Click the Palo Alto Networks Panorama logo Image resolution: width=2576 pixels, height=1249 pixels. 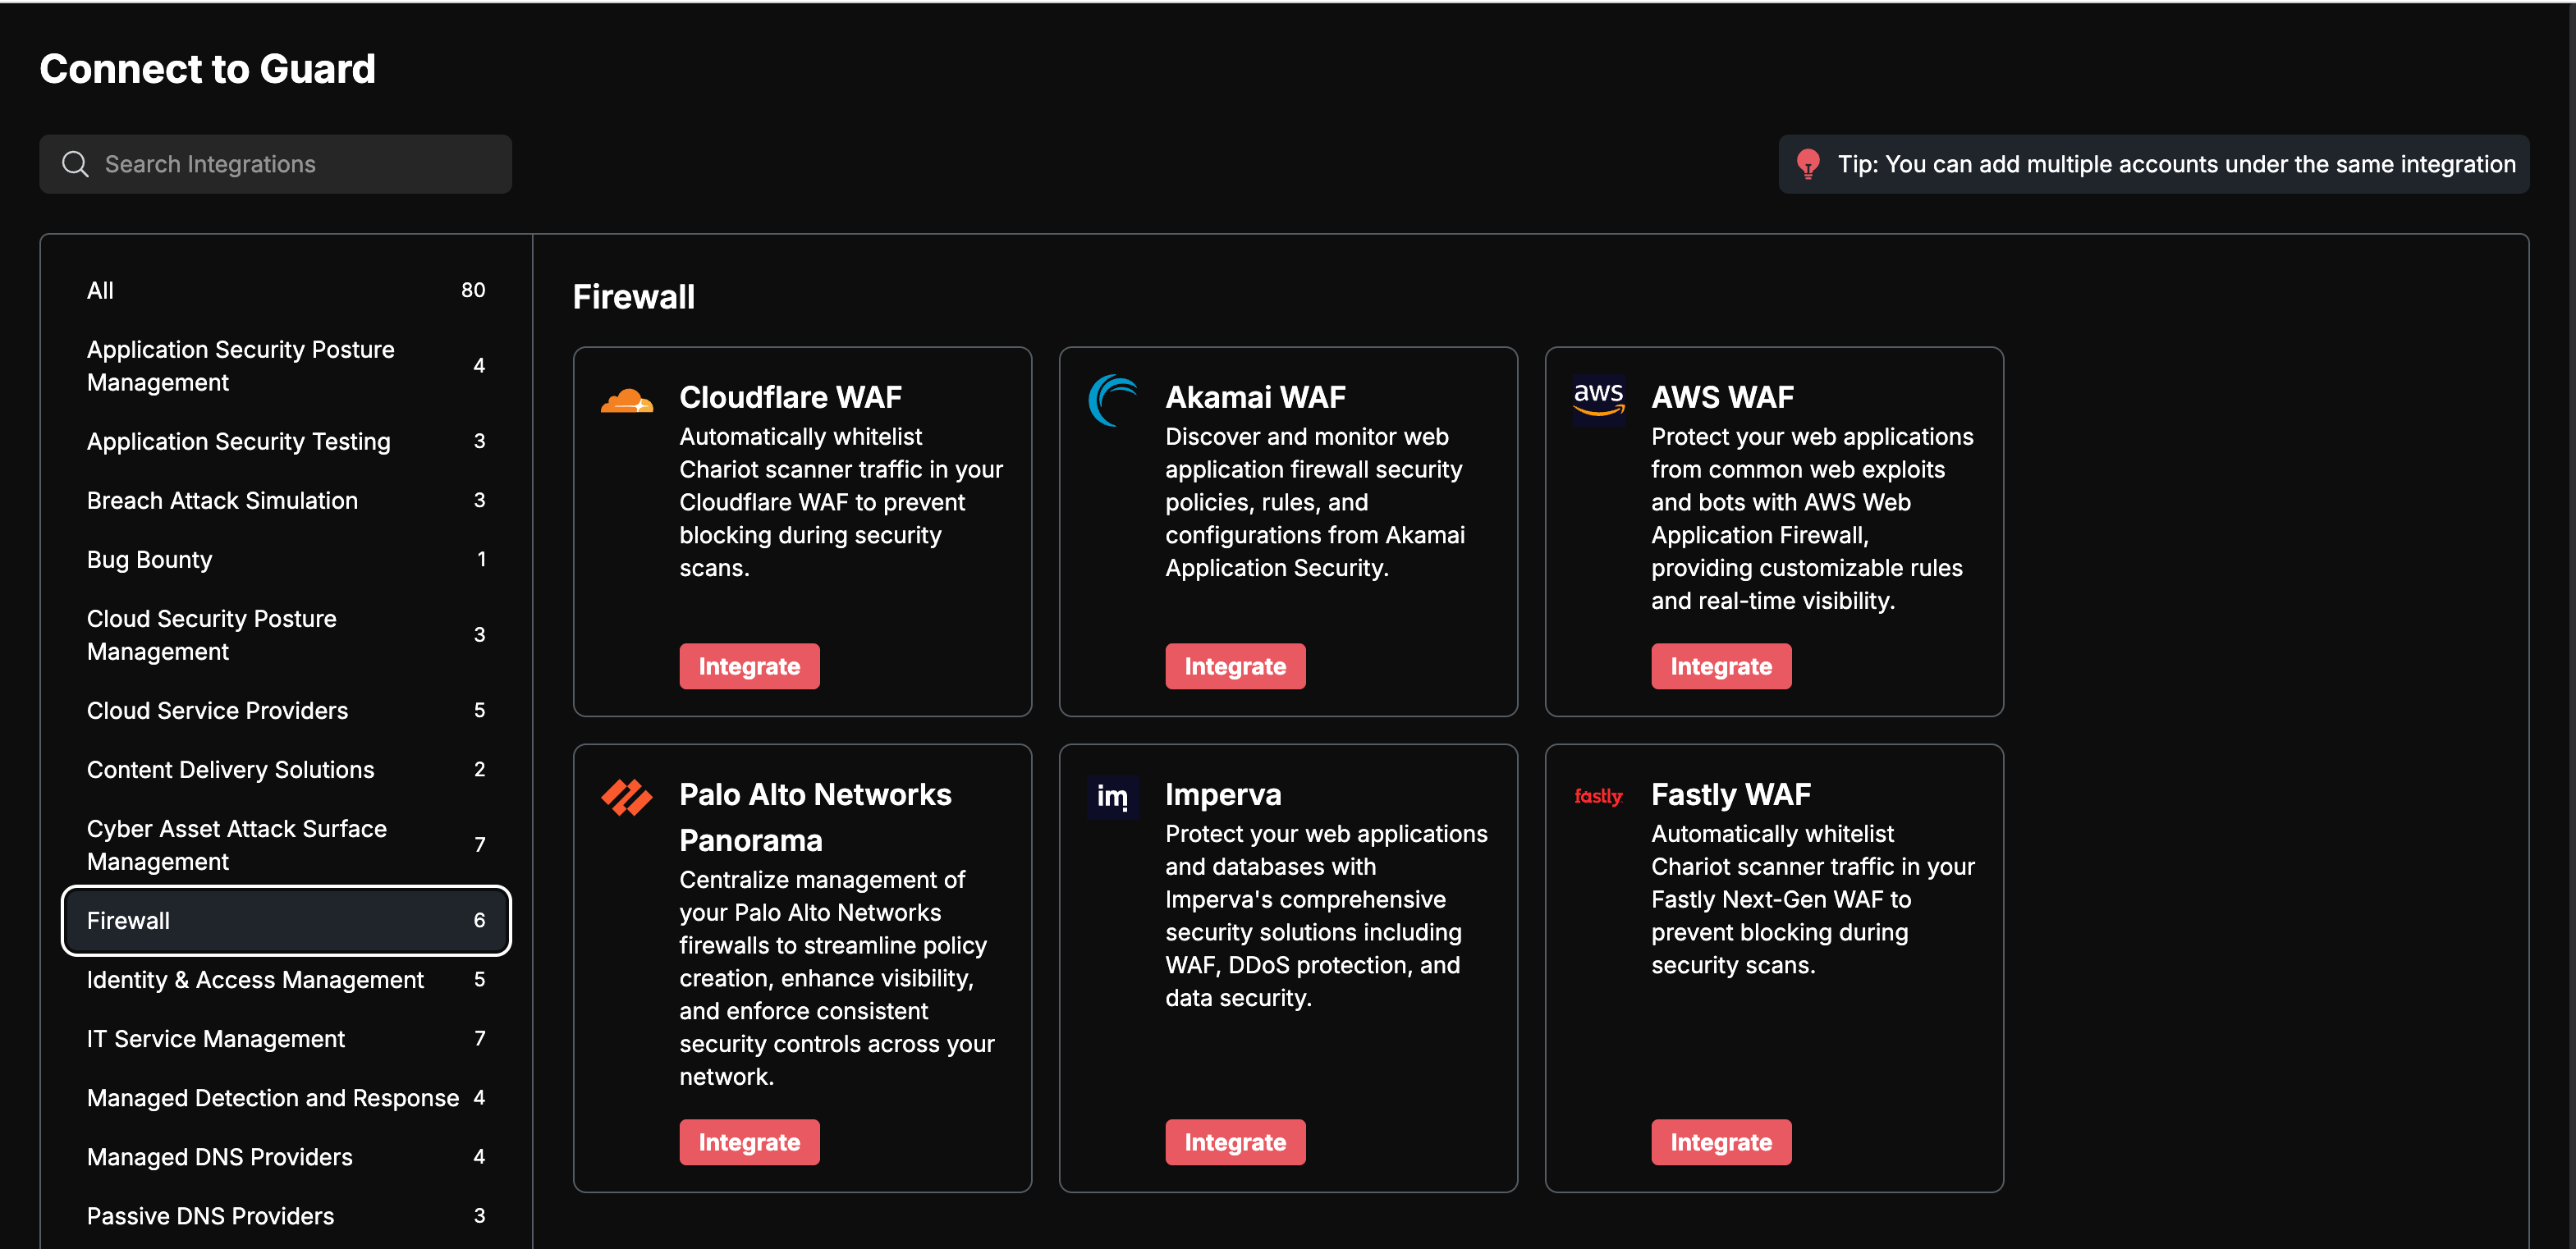[627, 797]
